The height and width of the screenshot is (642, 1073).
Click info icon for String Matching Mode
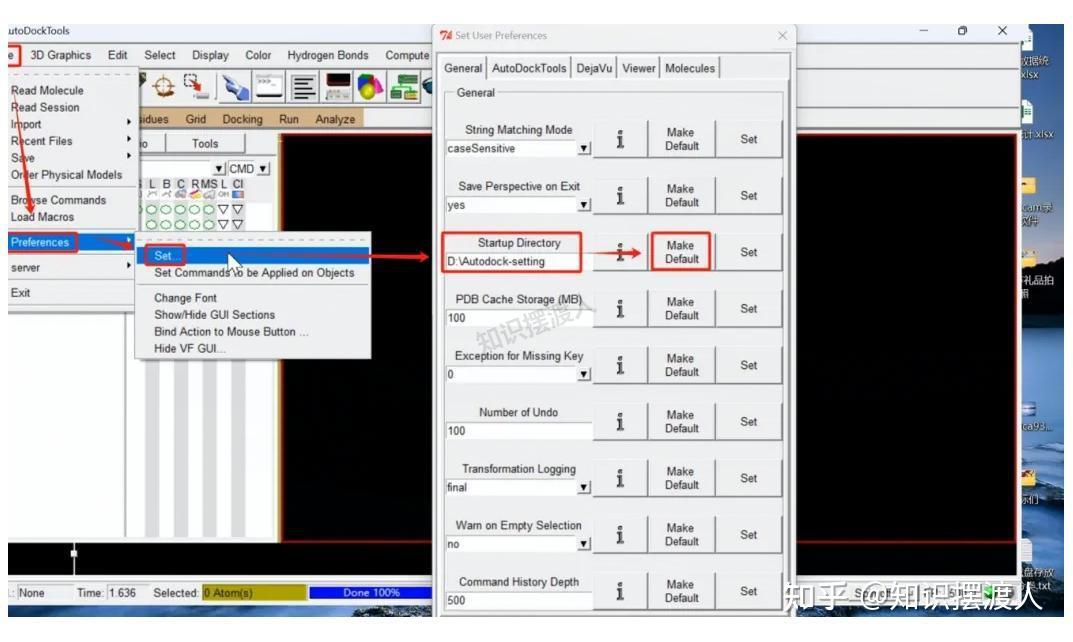pos(620,140)
